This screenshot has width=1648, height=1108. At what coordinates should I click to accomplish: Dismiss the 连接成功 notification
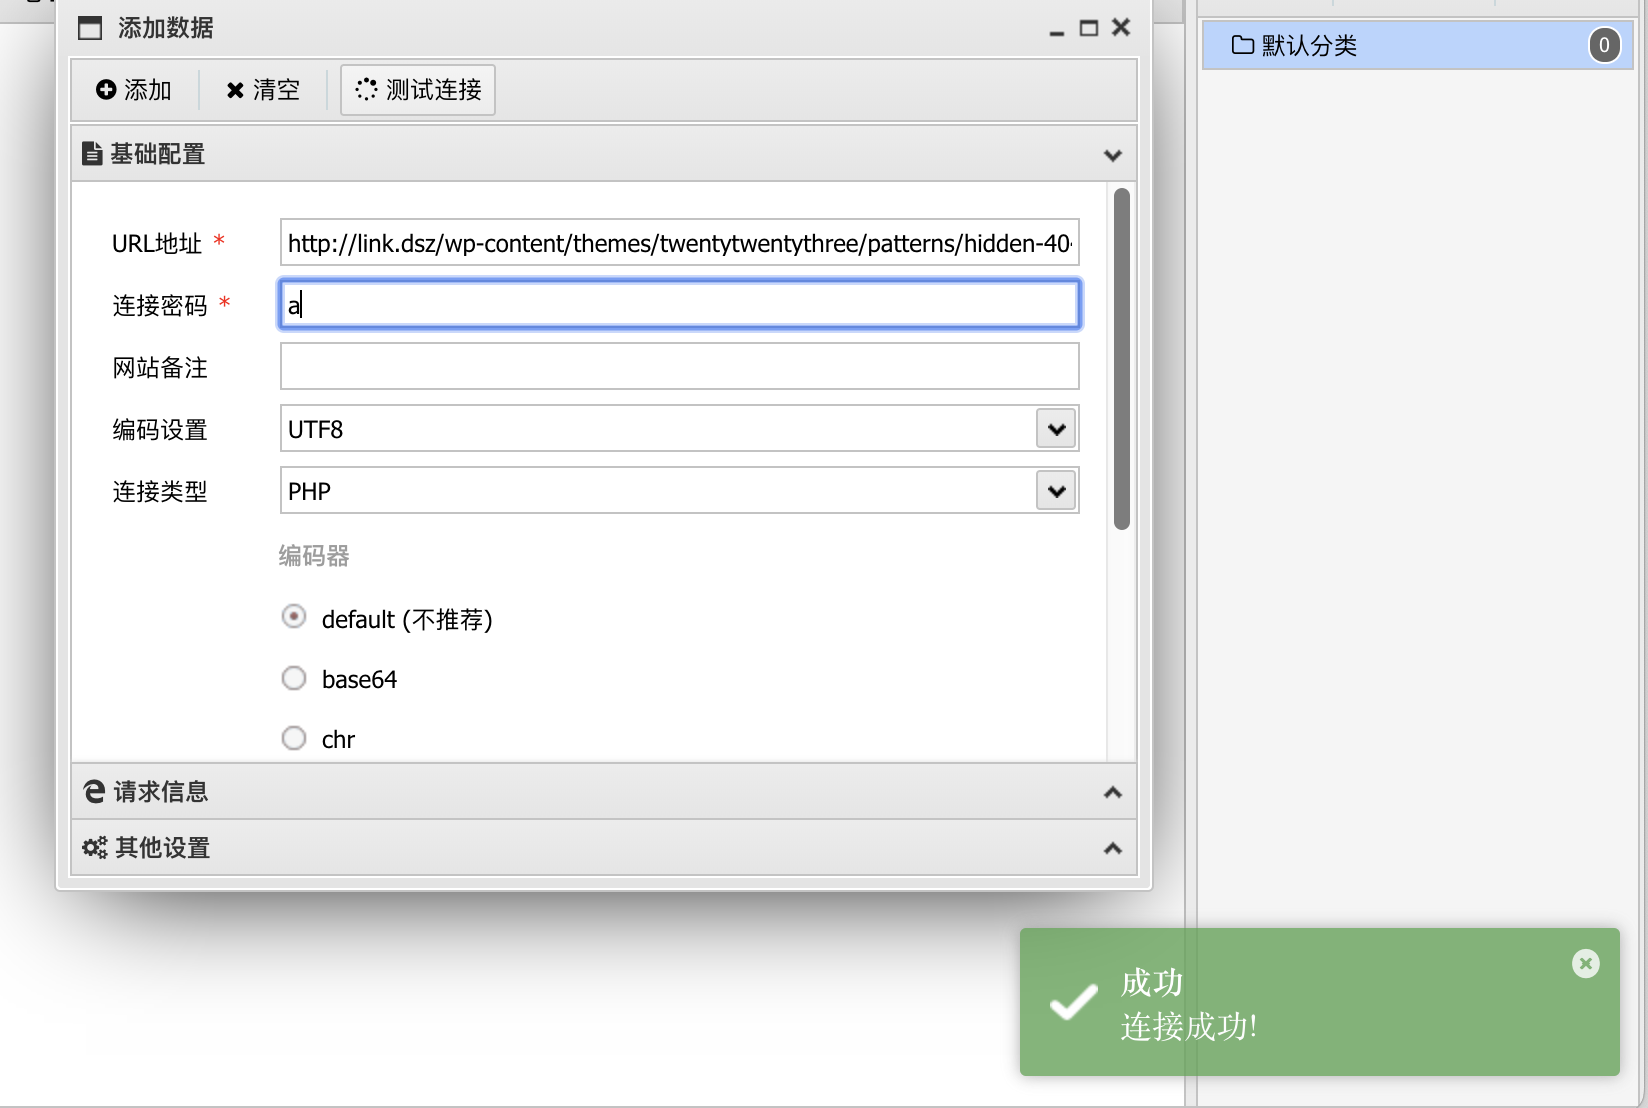coord(1585,964)
